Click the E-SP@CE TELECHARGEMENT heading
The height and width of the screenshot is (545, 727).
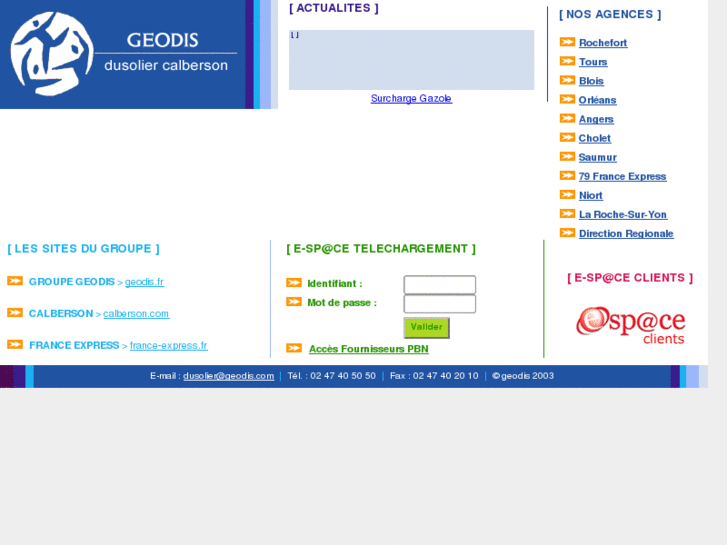[x=381, y=249]
